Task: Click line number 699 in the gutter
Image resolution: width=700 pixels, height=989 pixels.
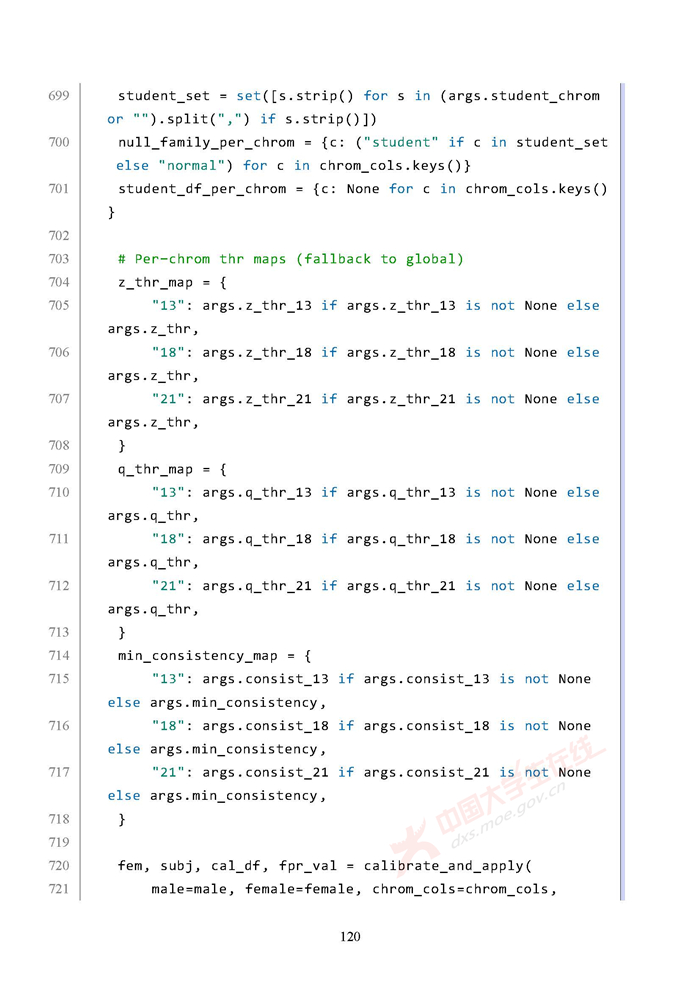Action: (x=58, y=96)
